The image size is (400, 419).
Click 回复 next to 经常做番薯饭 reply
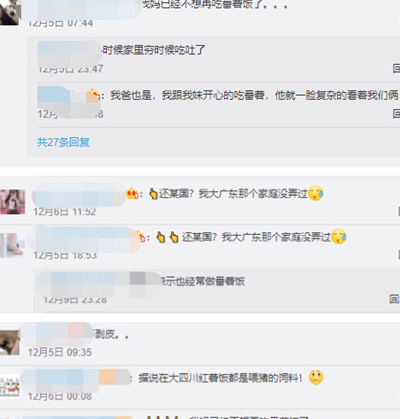coord(395,299)
